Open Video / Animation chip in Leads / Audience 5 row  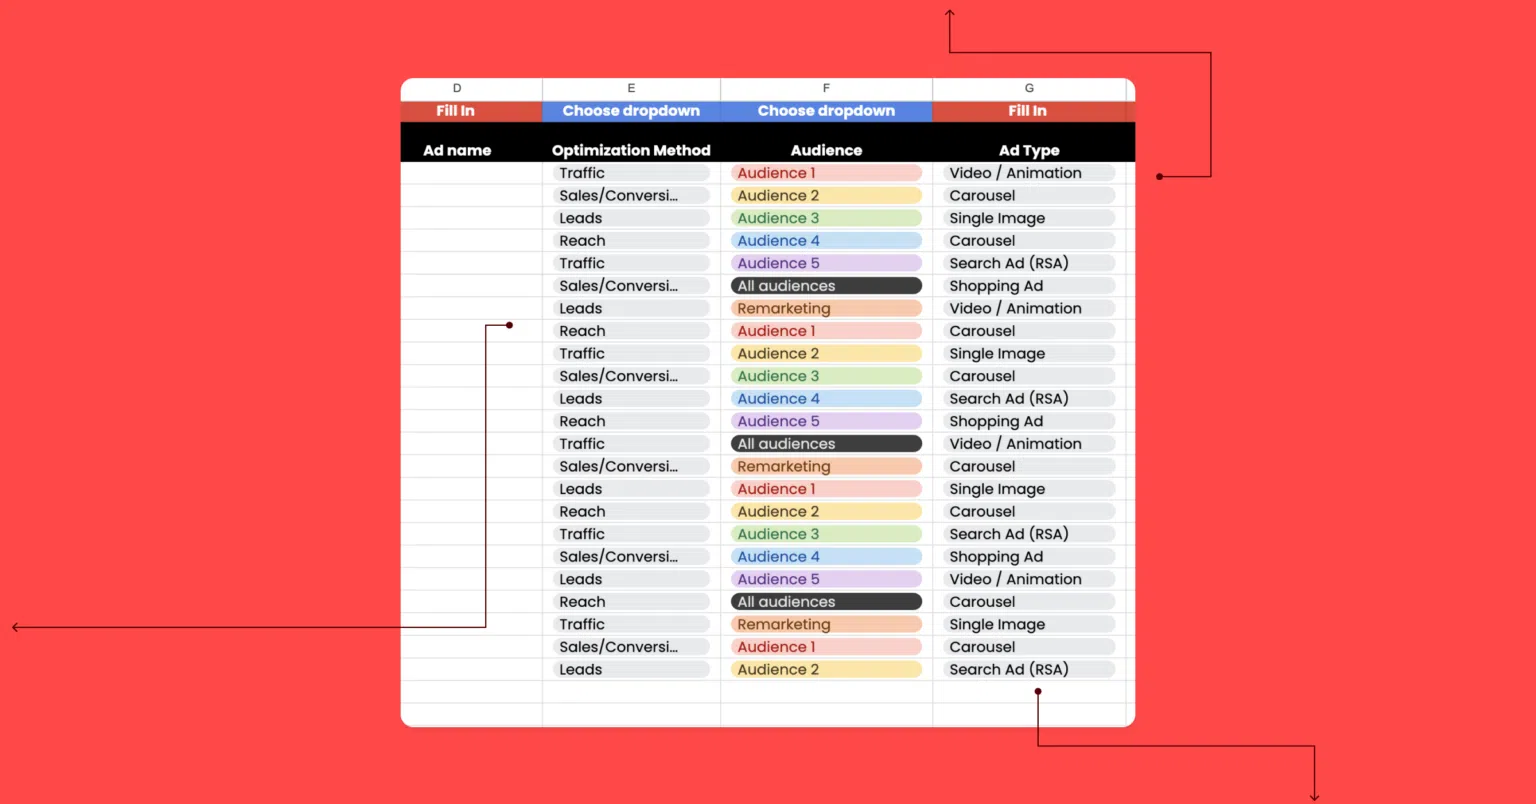click(1029, 579)
